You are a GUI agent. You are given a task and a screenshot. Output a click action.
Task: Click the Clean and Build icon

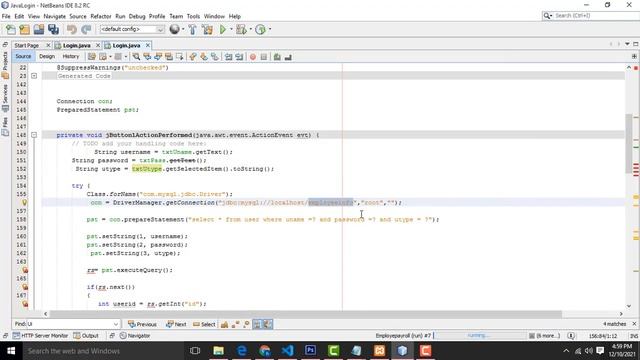pos(207,29)
